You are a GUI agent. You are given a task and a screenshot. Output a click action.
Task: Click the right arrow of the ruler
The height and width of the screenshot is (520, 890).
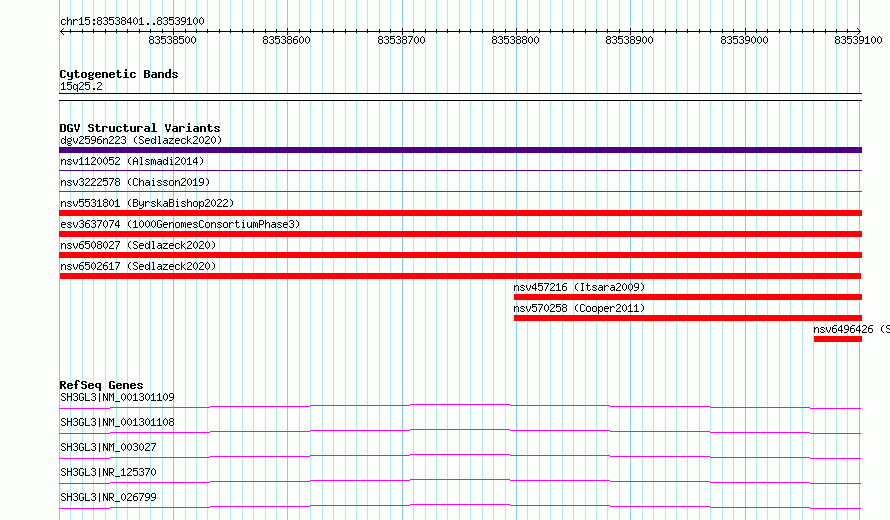(859, 31)
